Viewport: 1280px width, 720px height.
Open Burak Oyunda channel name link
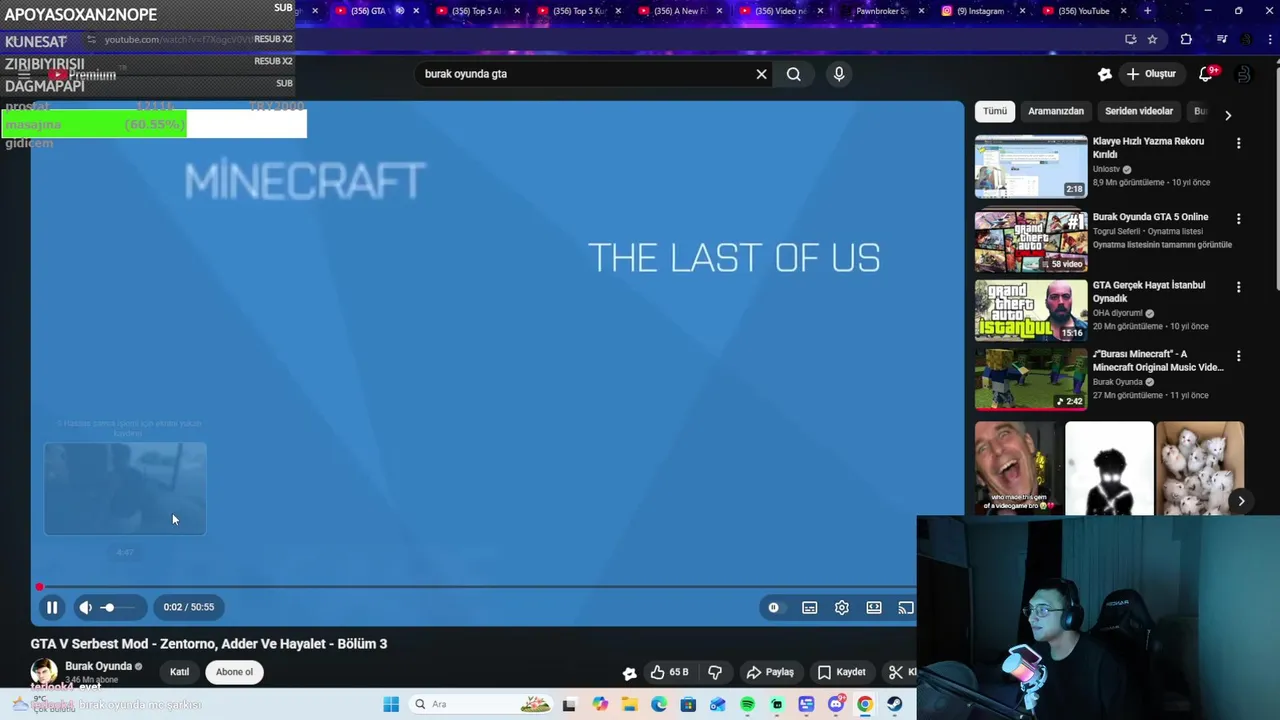tap(98, 666)
